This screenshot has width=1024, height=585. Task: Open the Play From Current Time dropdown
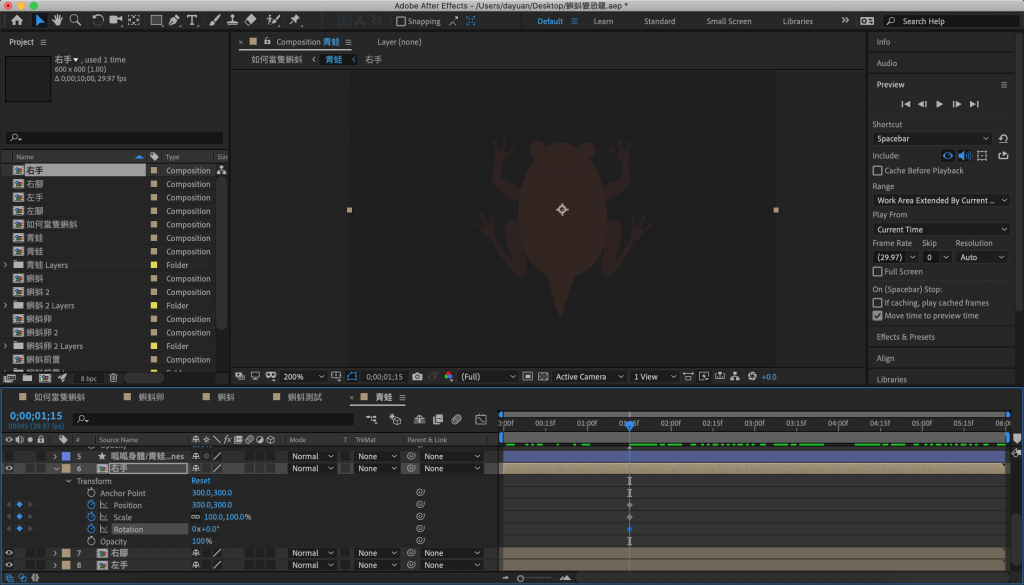941,229
